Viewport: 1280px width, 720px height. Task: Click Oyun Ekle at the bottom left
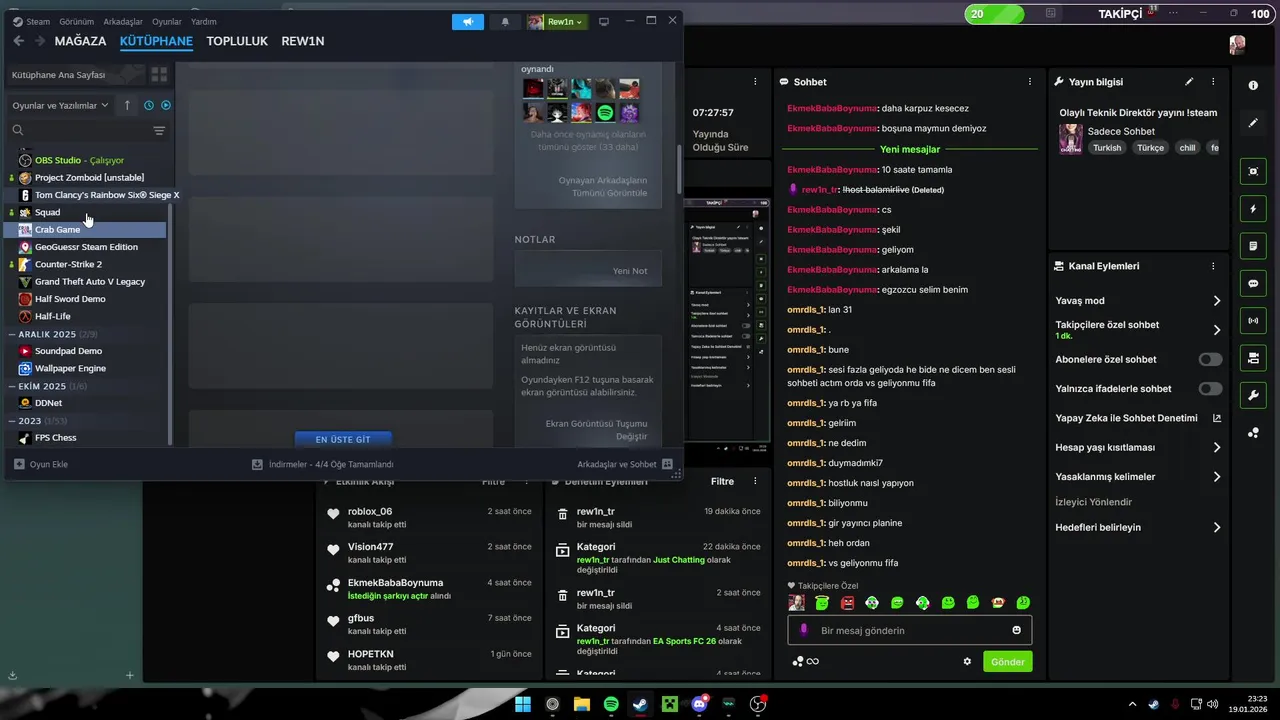[41, 464]
